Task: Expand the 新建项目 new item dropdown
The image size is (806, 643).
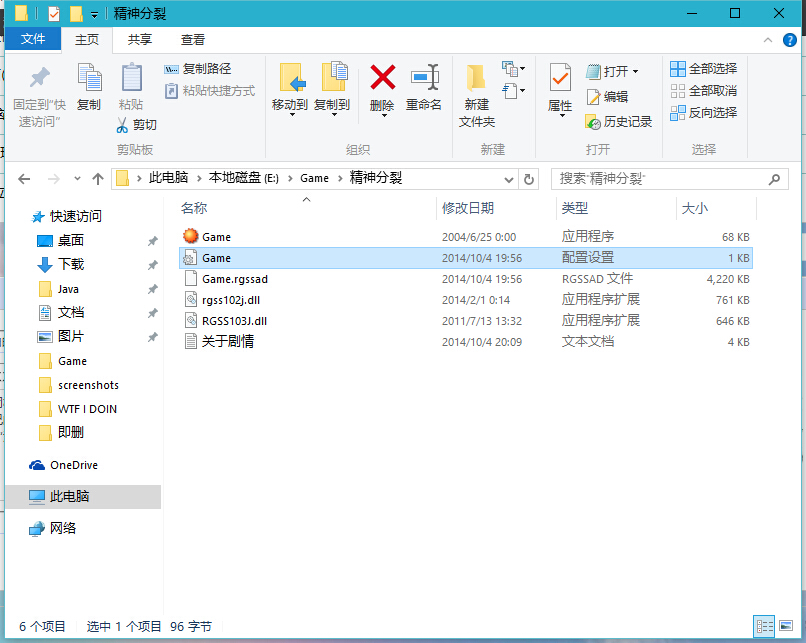Action: click(514, 69)
